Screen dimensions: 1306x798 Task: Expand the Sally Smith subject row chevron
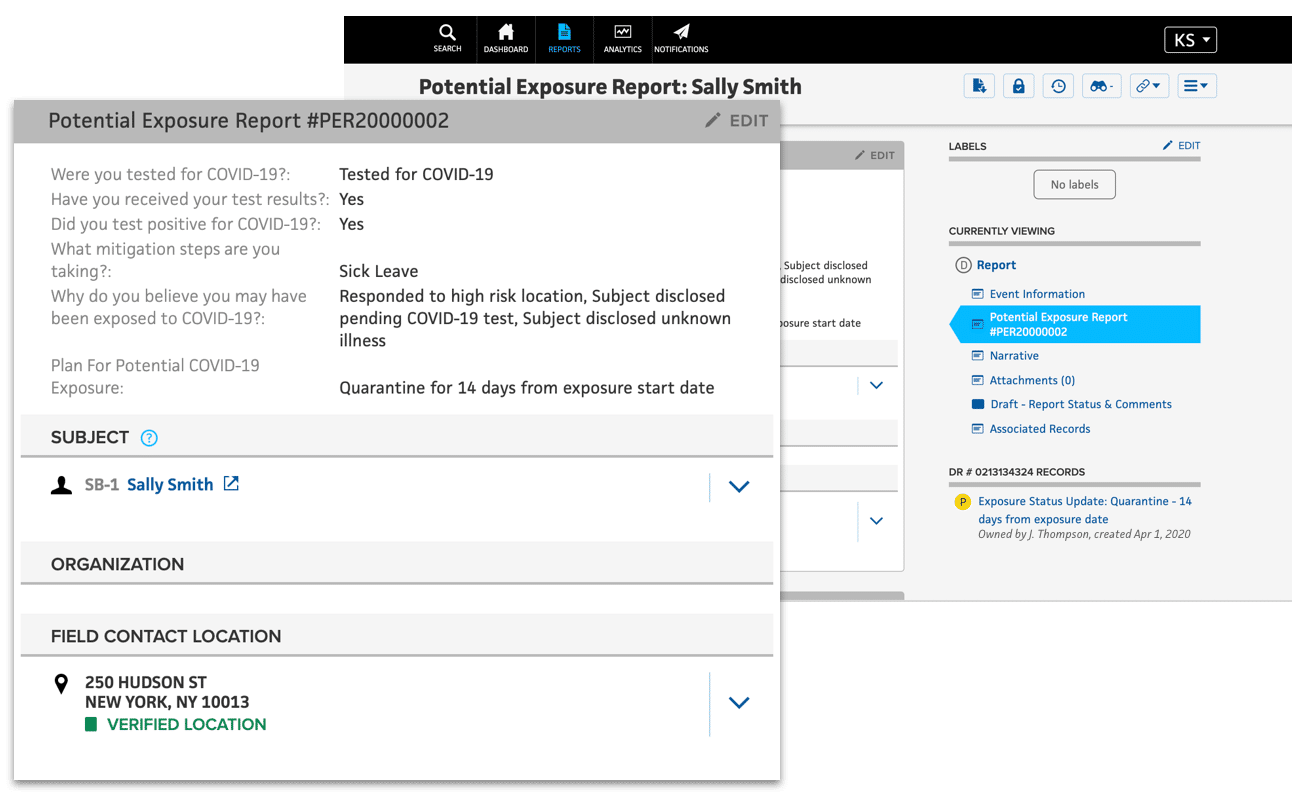click(739, 487)
